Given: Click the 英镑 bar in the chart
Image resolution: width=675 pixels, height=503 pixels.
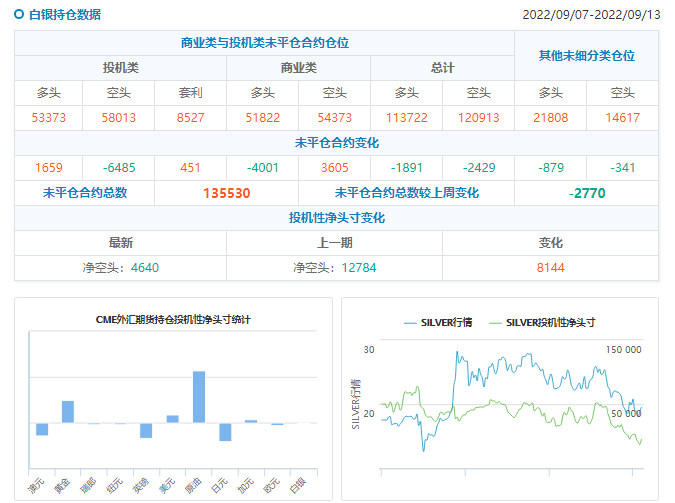Looking at the screenshot, I should (x=146, y=430).
